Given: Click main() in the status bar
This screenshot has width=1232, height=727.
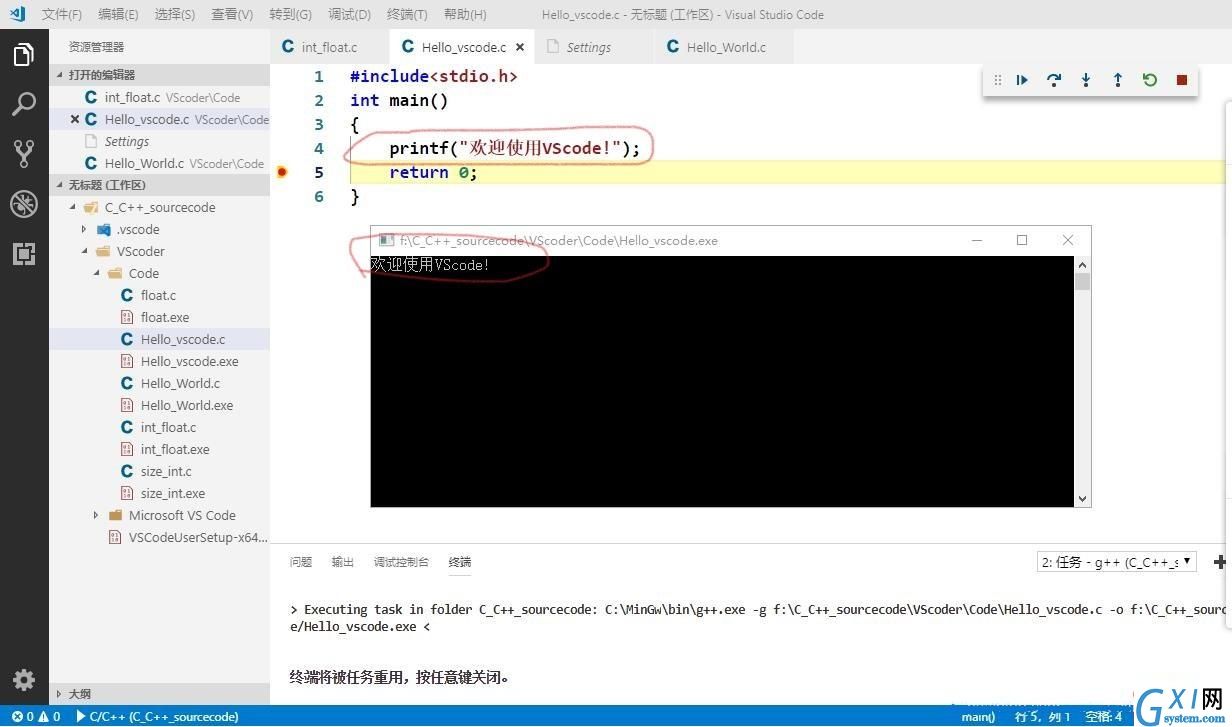Looking at the screenshot, I should [x=978, y=716].
